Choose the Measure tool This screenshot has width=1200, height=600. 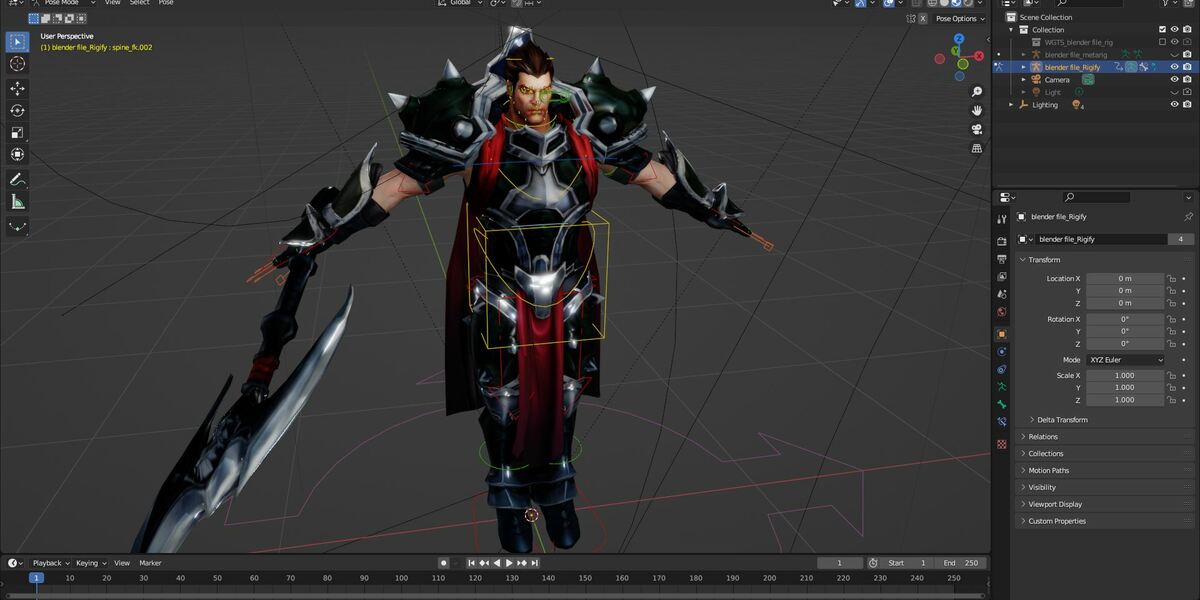pyautogui.click(x=17, y=202)
